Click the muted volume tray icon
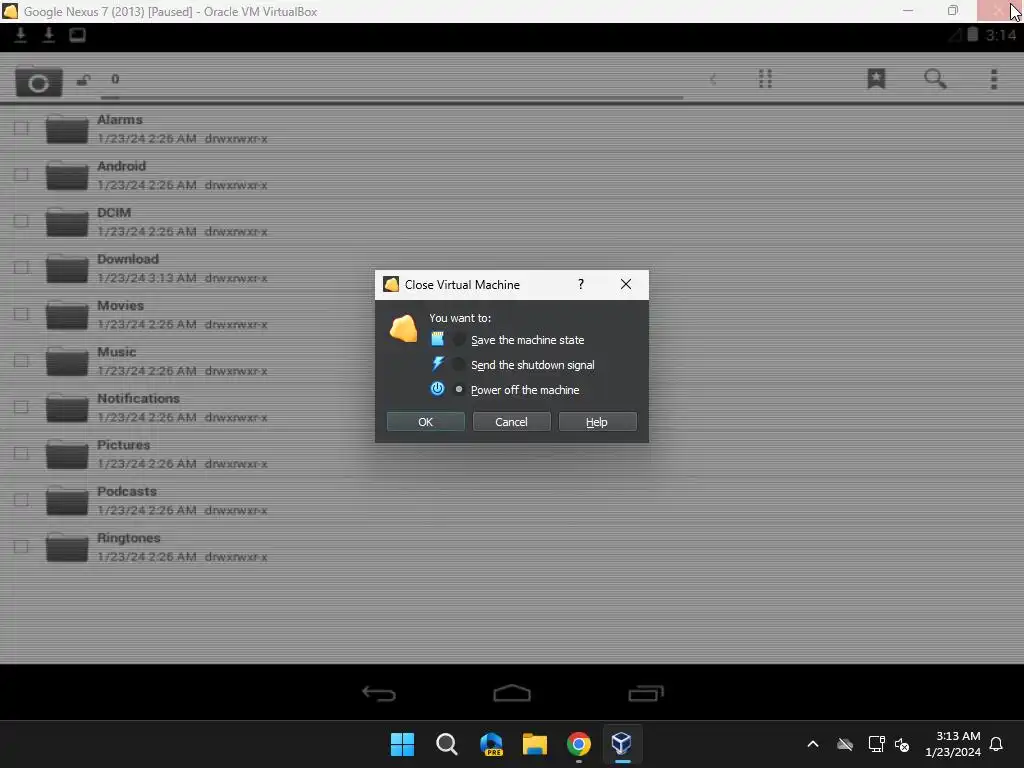 tap(902, 744)
